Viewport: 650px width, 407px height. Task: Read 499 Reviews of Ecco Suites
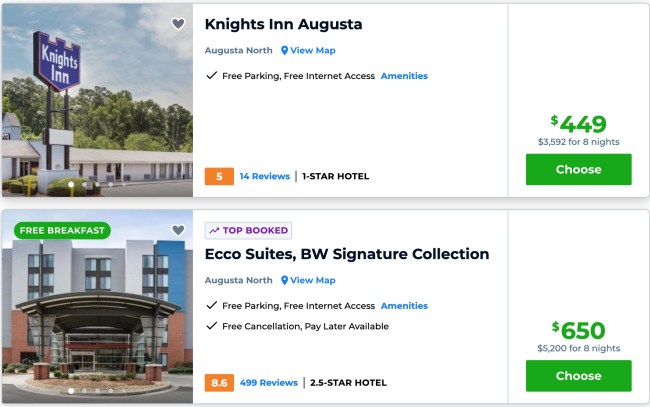coord(268,382)
